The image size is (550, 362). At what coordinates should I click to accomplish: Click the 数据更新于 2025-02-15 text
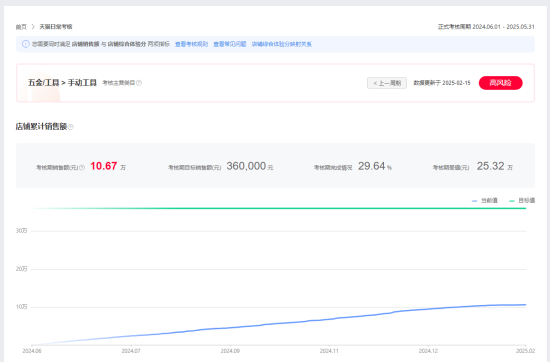[442, 83]
